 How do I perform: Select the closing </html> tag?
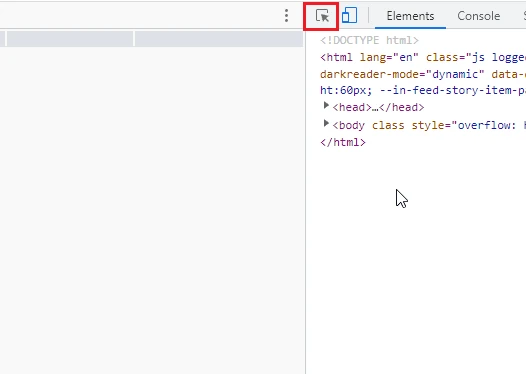pos(343,142)
